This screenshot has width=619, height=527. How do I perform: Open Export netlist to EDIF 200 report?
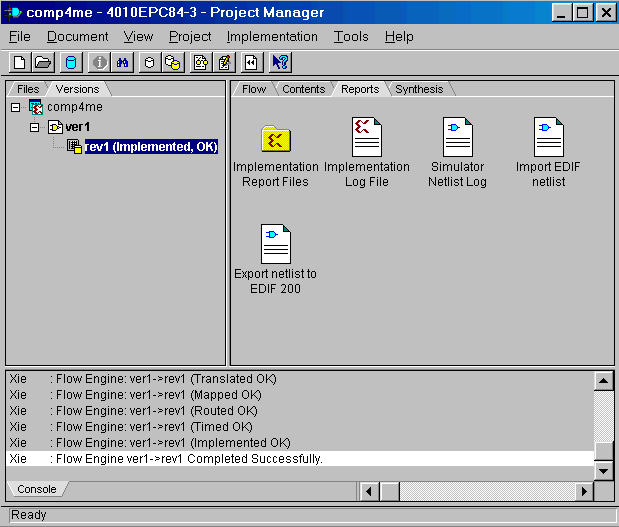pyautogui.click(x=276, y=244)
